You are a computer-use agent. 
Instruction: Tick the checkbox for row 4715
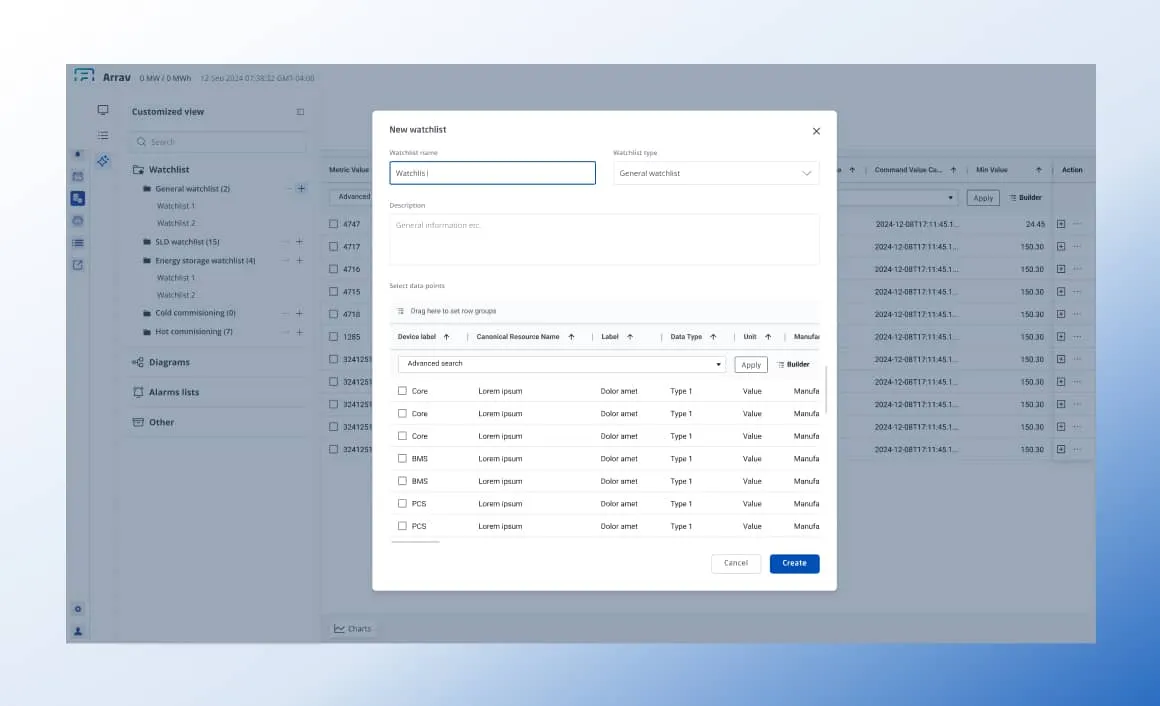tap(334, 292)
